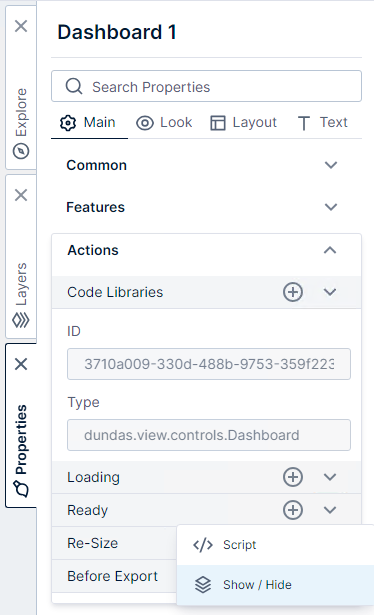Collapse the Actions section chevron
This screenshot has height=615, width=374.
coord(330,250)
